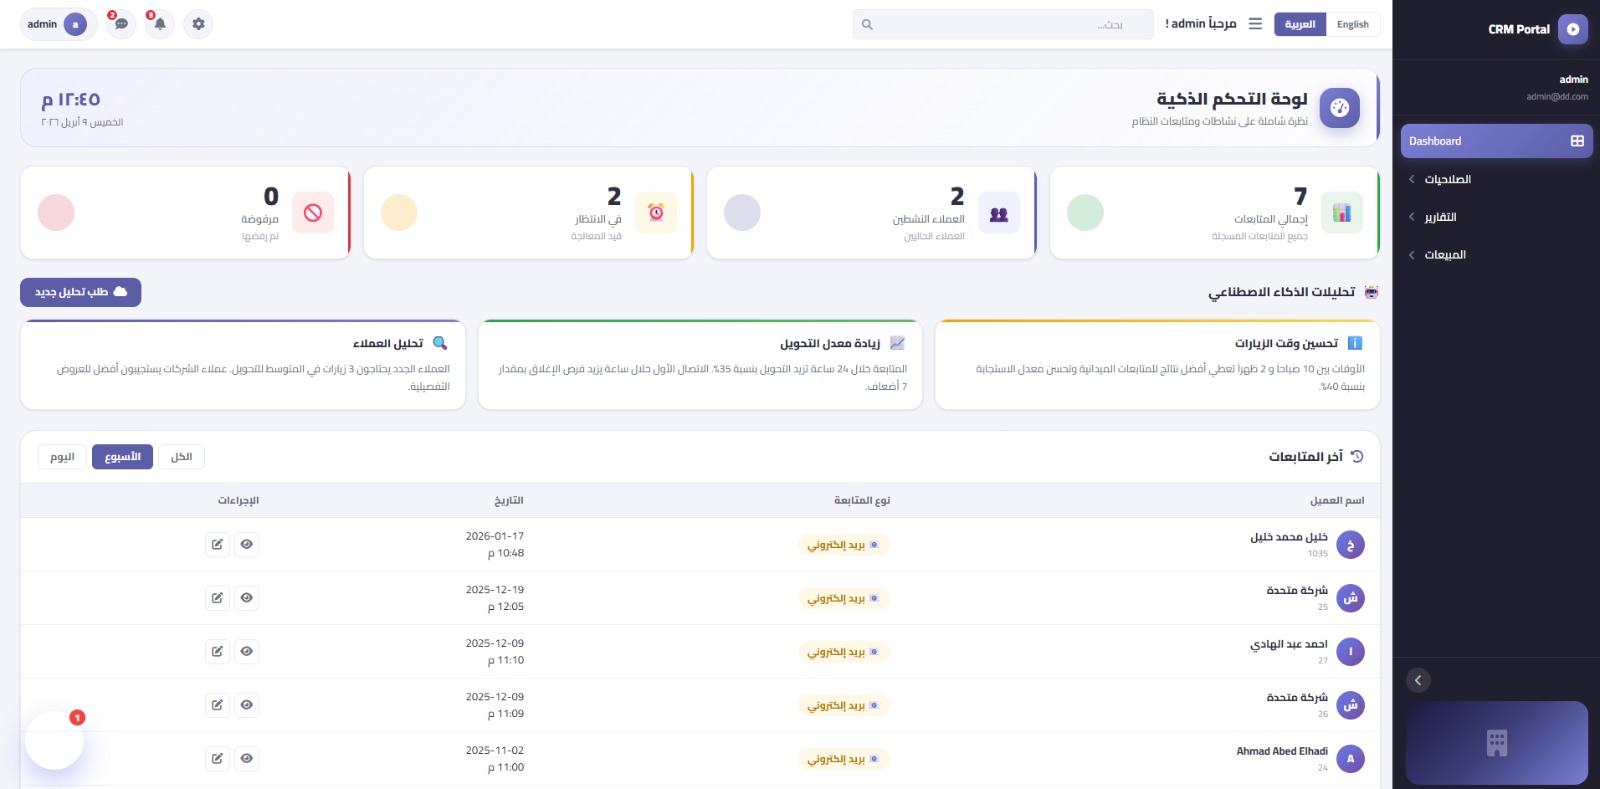The height and width of the screenshot is (789, 1600).
Task: Click the smart dashboard gauge icon
Action: [1339, 107]
